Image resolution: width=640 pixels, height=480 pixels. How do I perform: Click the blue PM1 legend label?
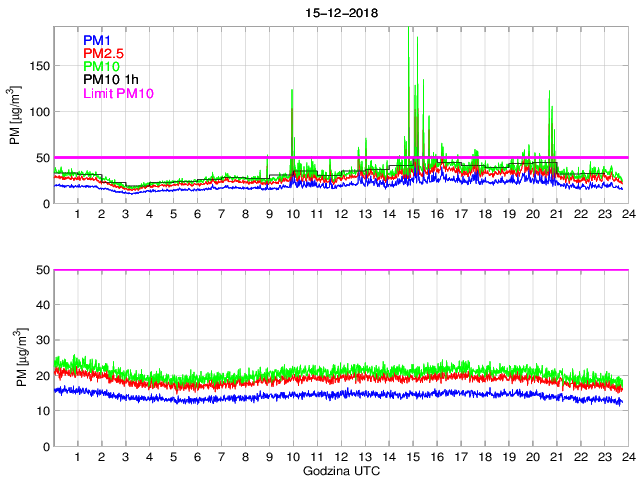coord(98,40)
